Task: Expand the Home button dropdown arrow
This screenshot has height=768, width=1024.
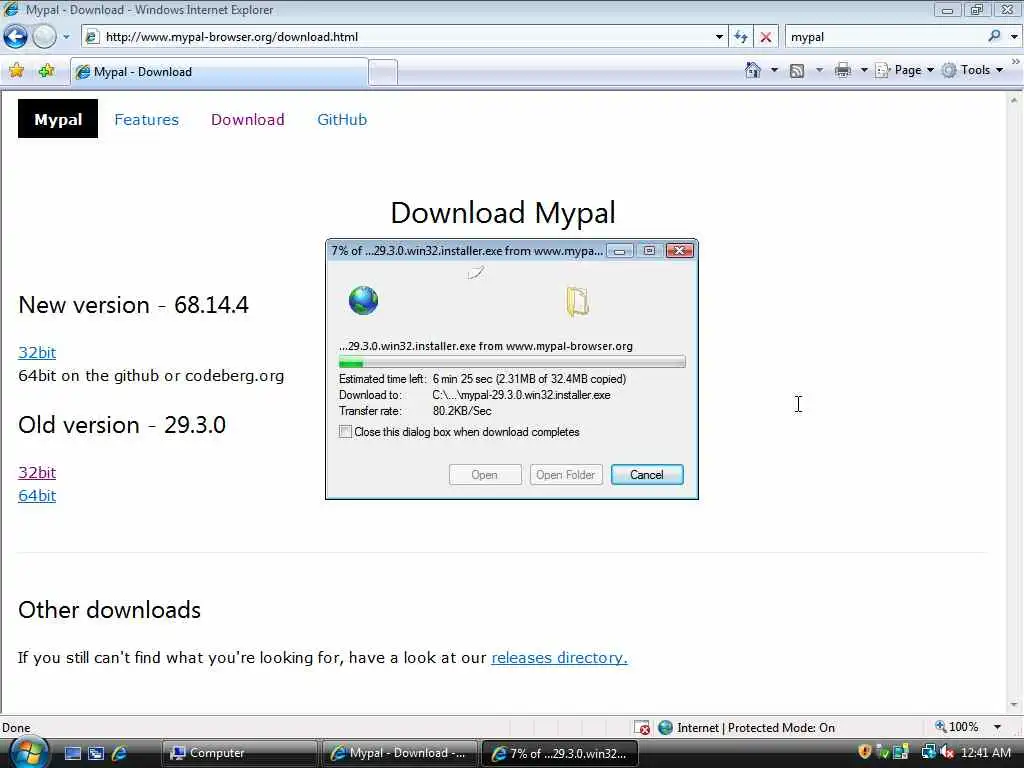Action: pyautogui.click(x=775, y=70)
